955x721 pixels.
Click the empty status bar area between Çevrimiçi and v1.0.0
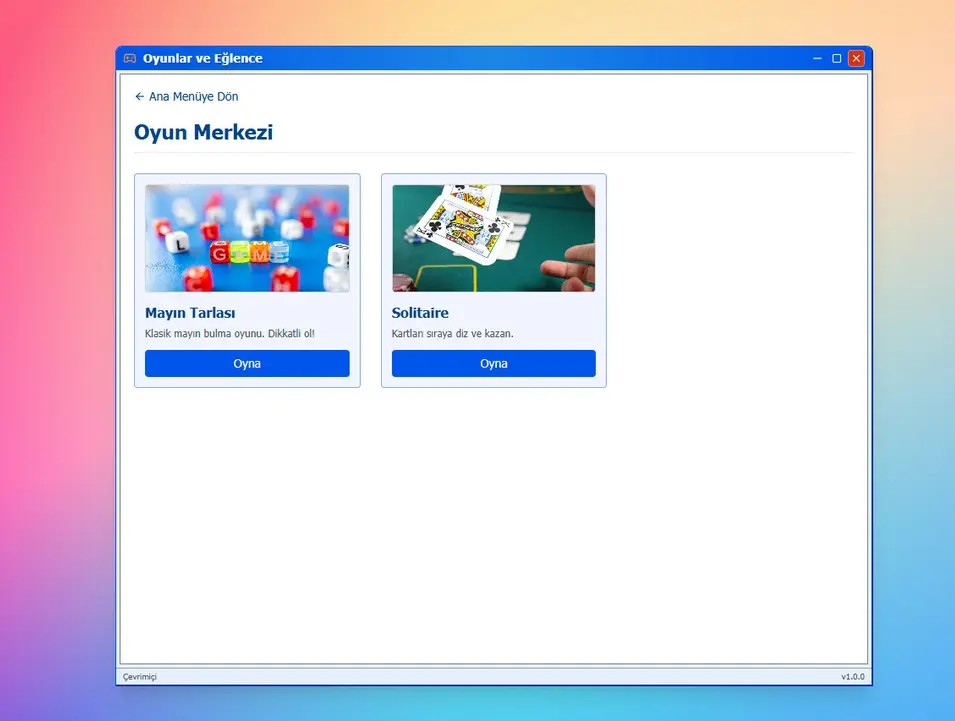click(x=495, y=677)
